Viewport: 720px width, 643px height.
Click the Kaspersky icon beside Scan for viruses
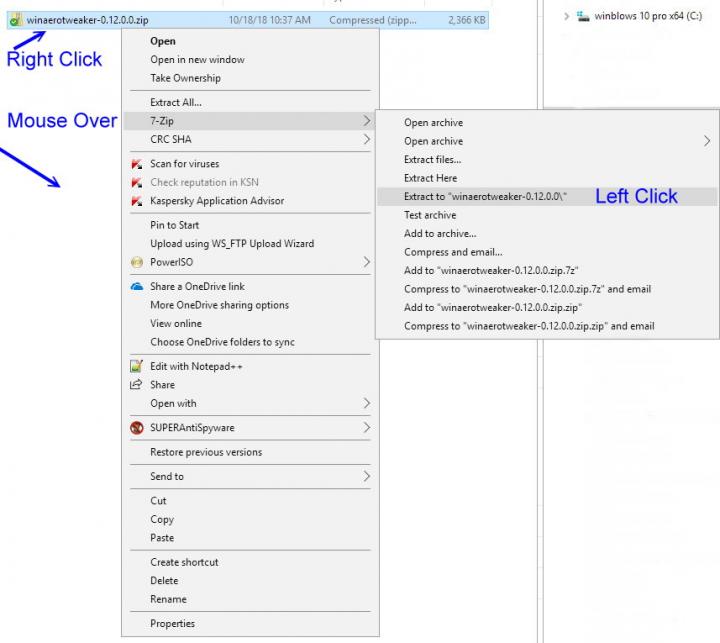[136, 164]
